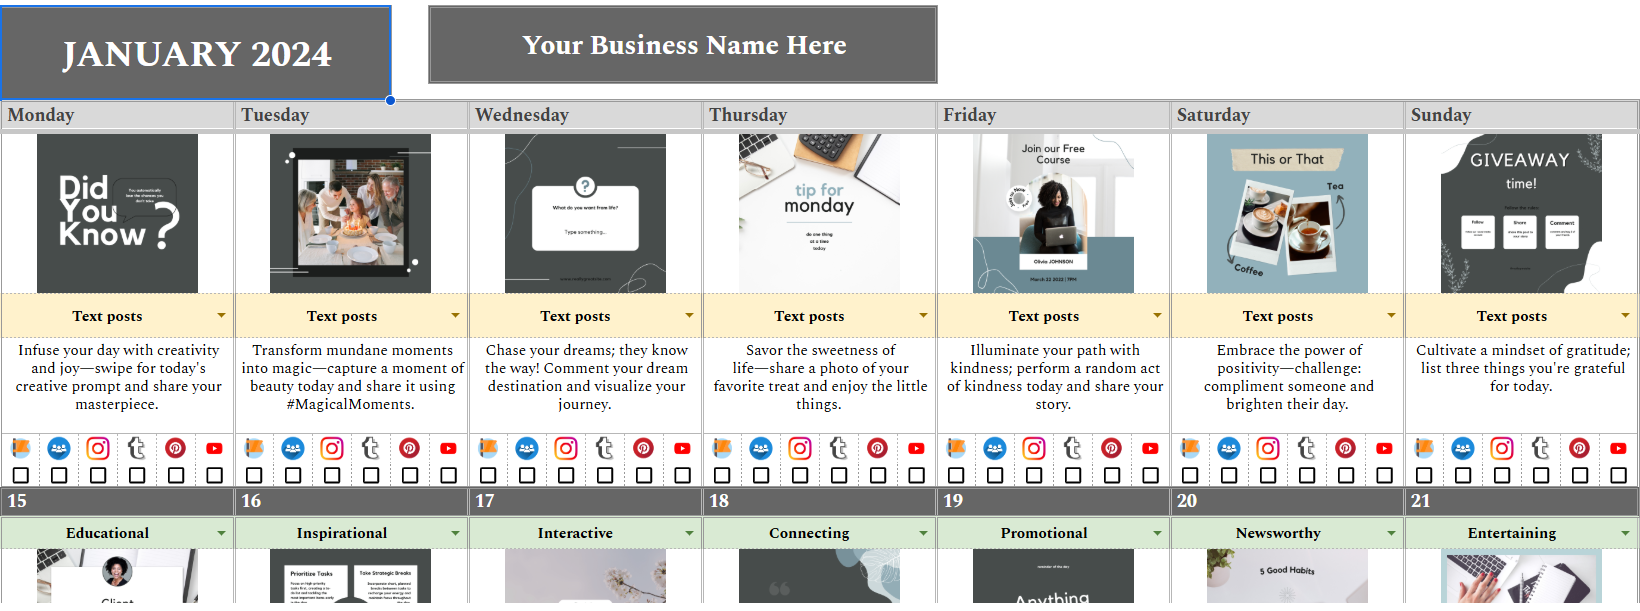Check the box under Thursday's Pinterest icon

[878, 475]
